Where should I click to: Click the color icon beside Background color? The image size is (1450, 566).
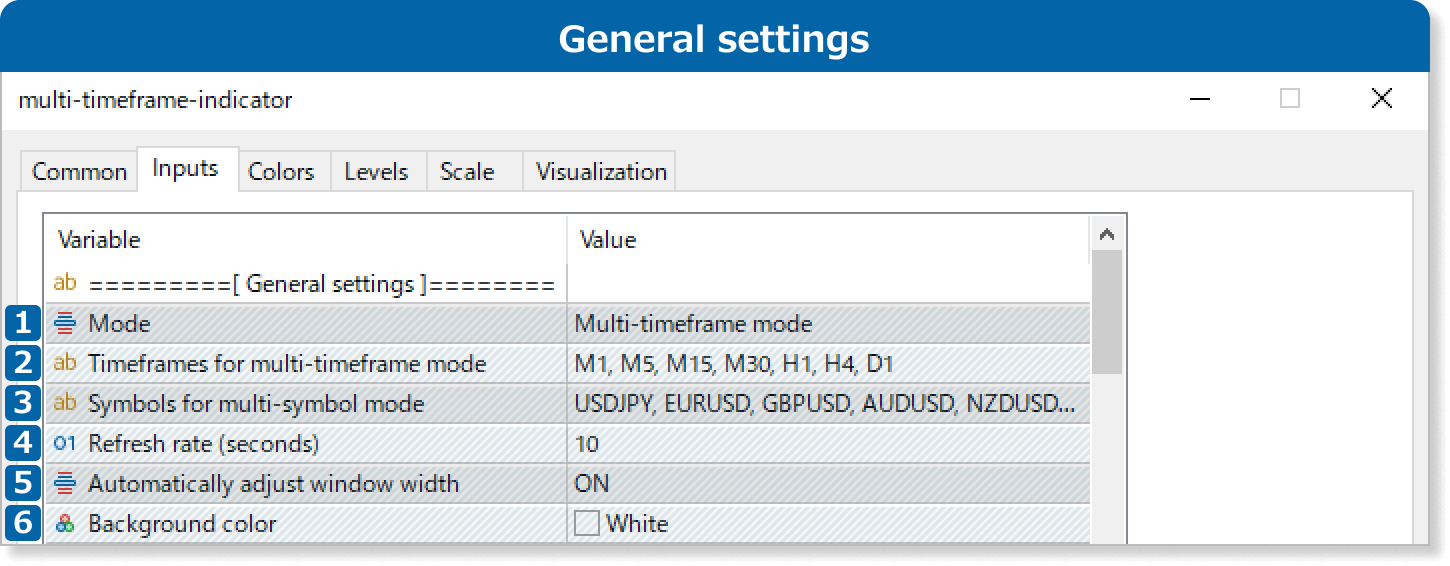(65, 523)
